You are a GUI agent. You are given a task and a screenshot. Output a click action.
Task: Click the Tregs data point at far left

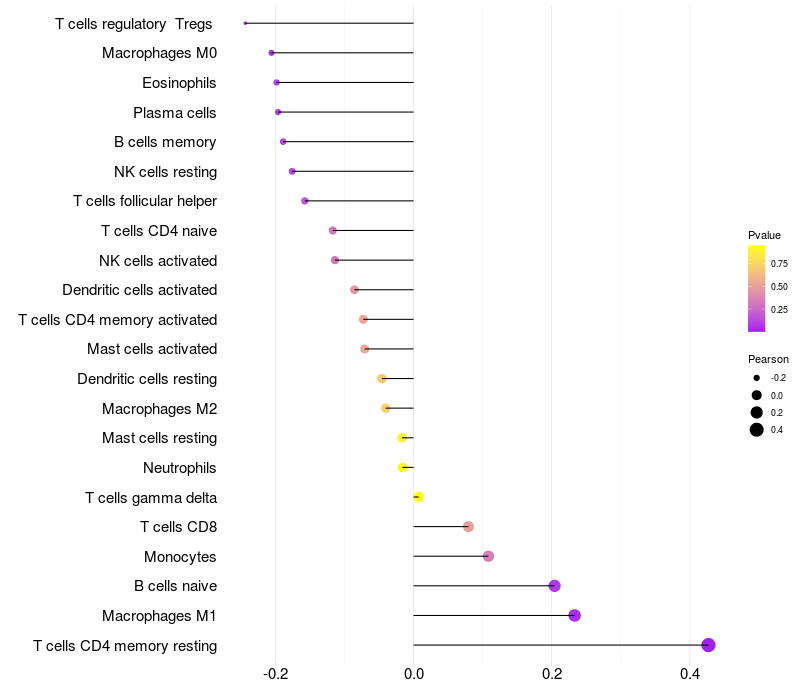245,23
